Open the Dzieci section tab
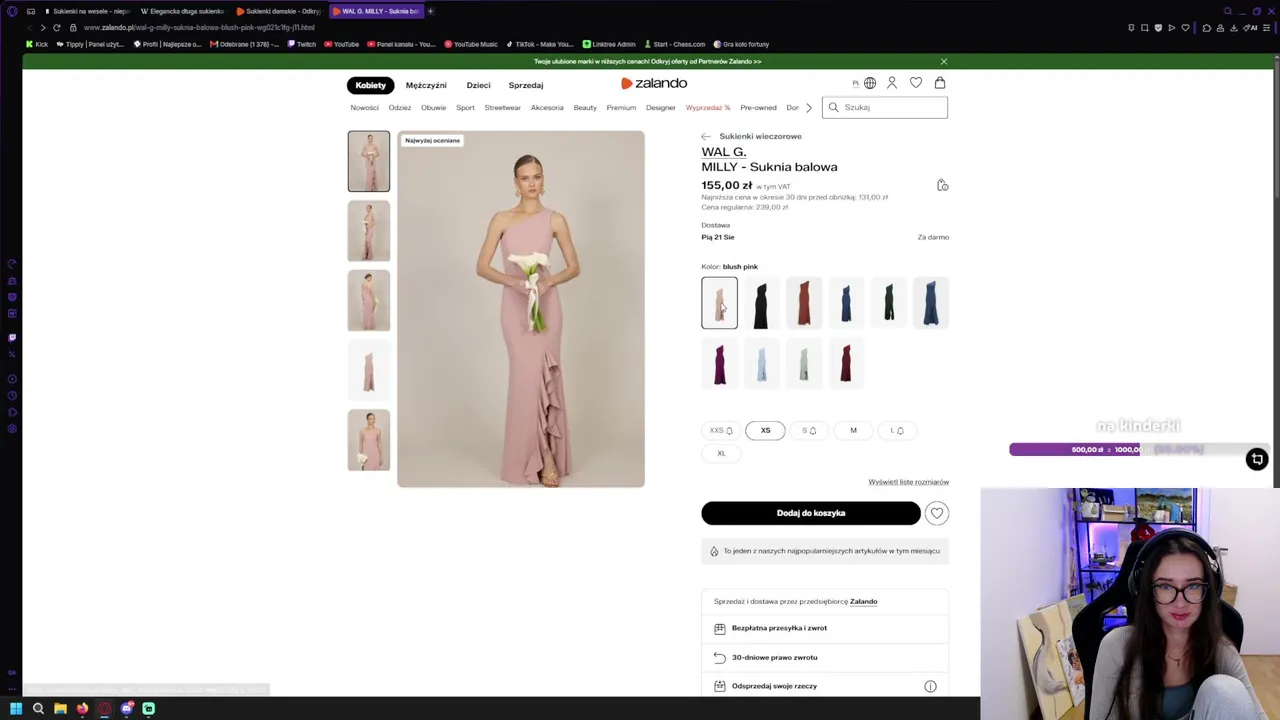Viewport: 1280px width, 720px height. point(478,85)
